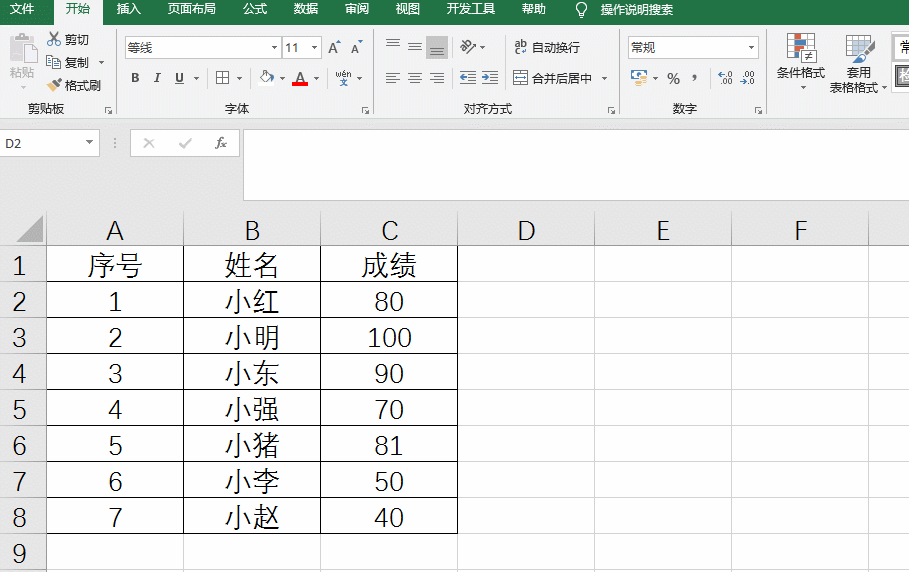Open 数字 group dialog launcher
Image resolution: width=909 pixels, height=572 pixels.
tap(758, 110)
